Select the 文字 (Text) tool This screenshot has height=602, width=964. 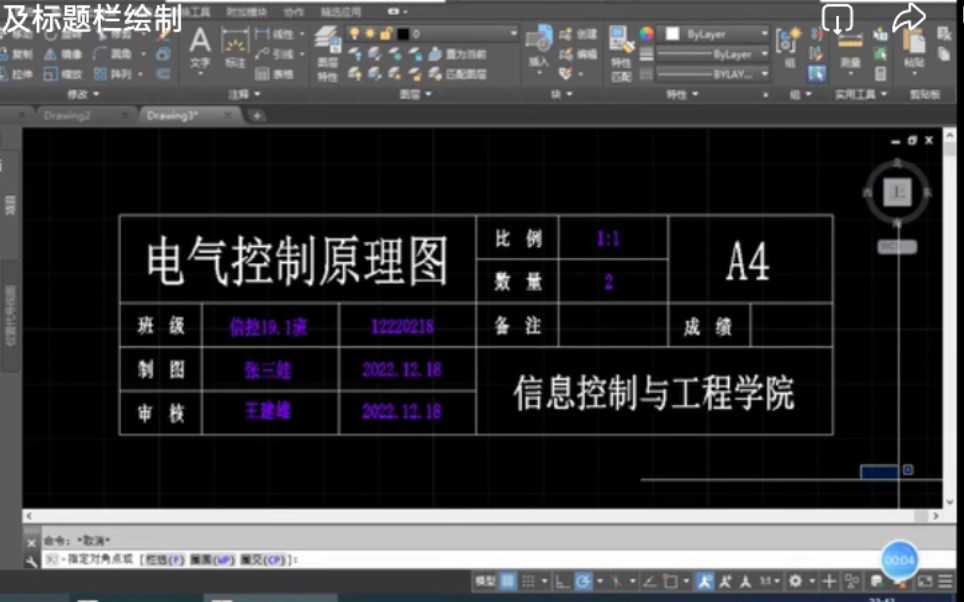200,48
